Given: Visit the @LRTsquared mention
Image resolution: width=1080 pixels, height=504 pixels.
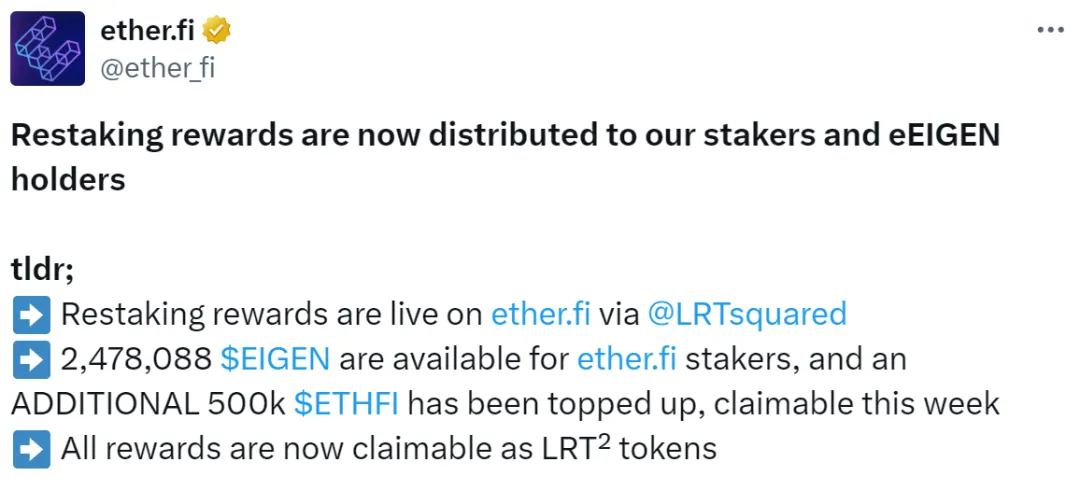Looking at the screenshot, I should (747, 315).
